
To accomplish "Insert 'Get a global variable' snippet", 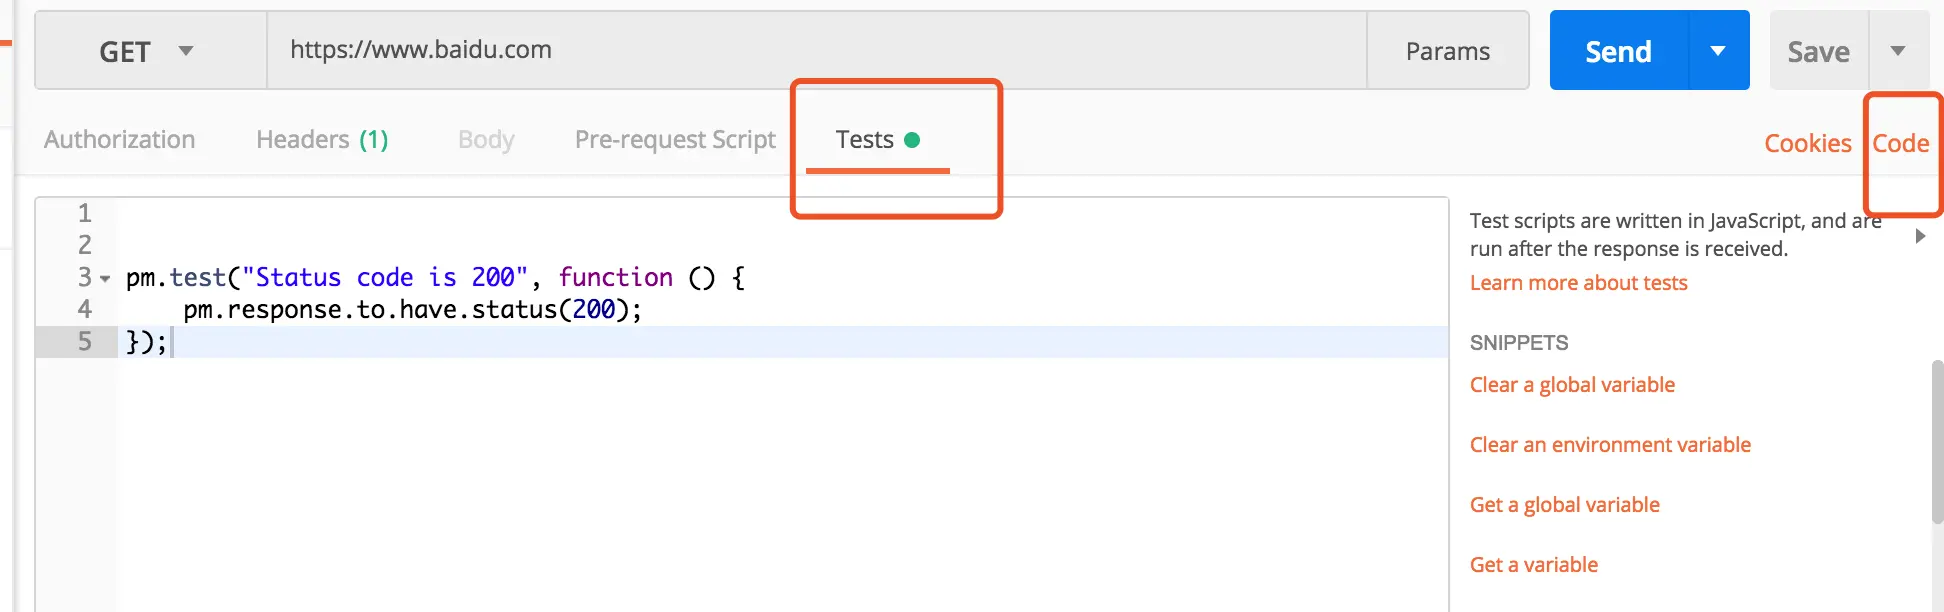I will pos(1564,505).
